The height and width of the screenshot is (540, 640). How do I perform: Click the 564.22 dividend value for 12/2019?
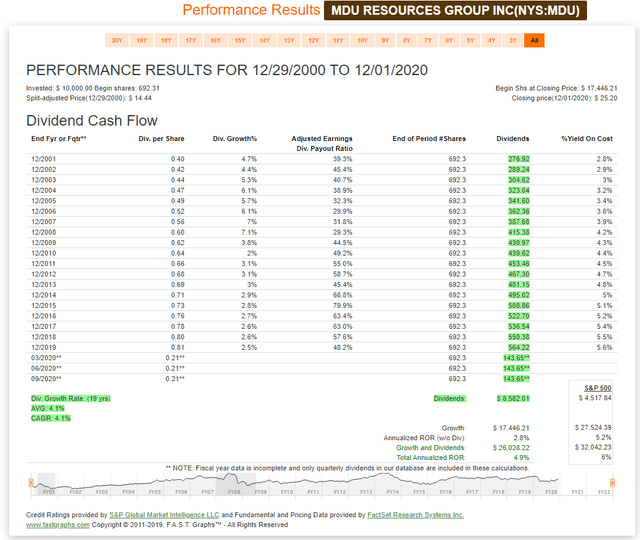click(x=519, y=347)
